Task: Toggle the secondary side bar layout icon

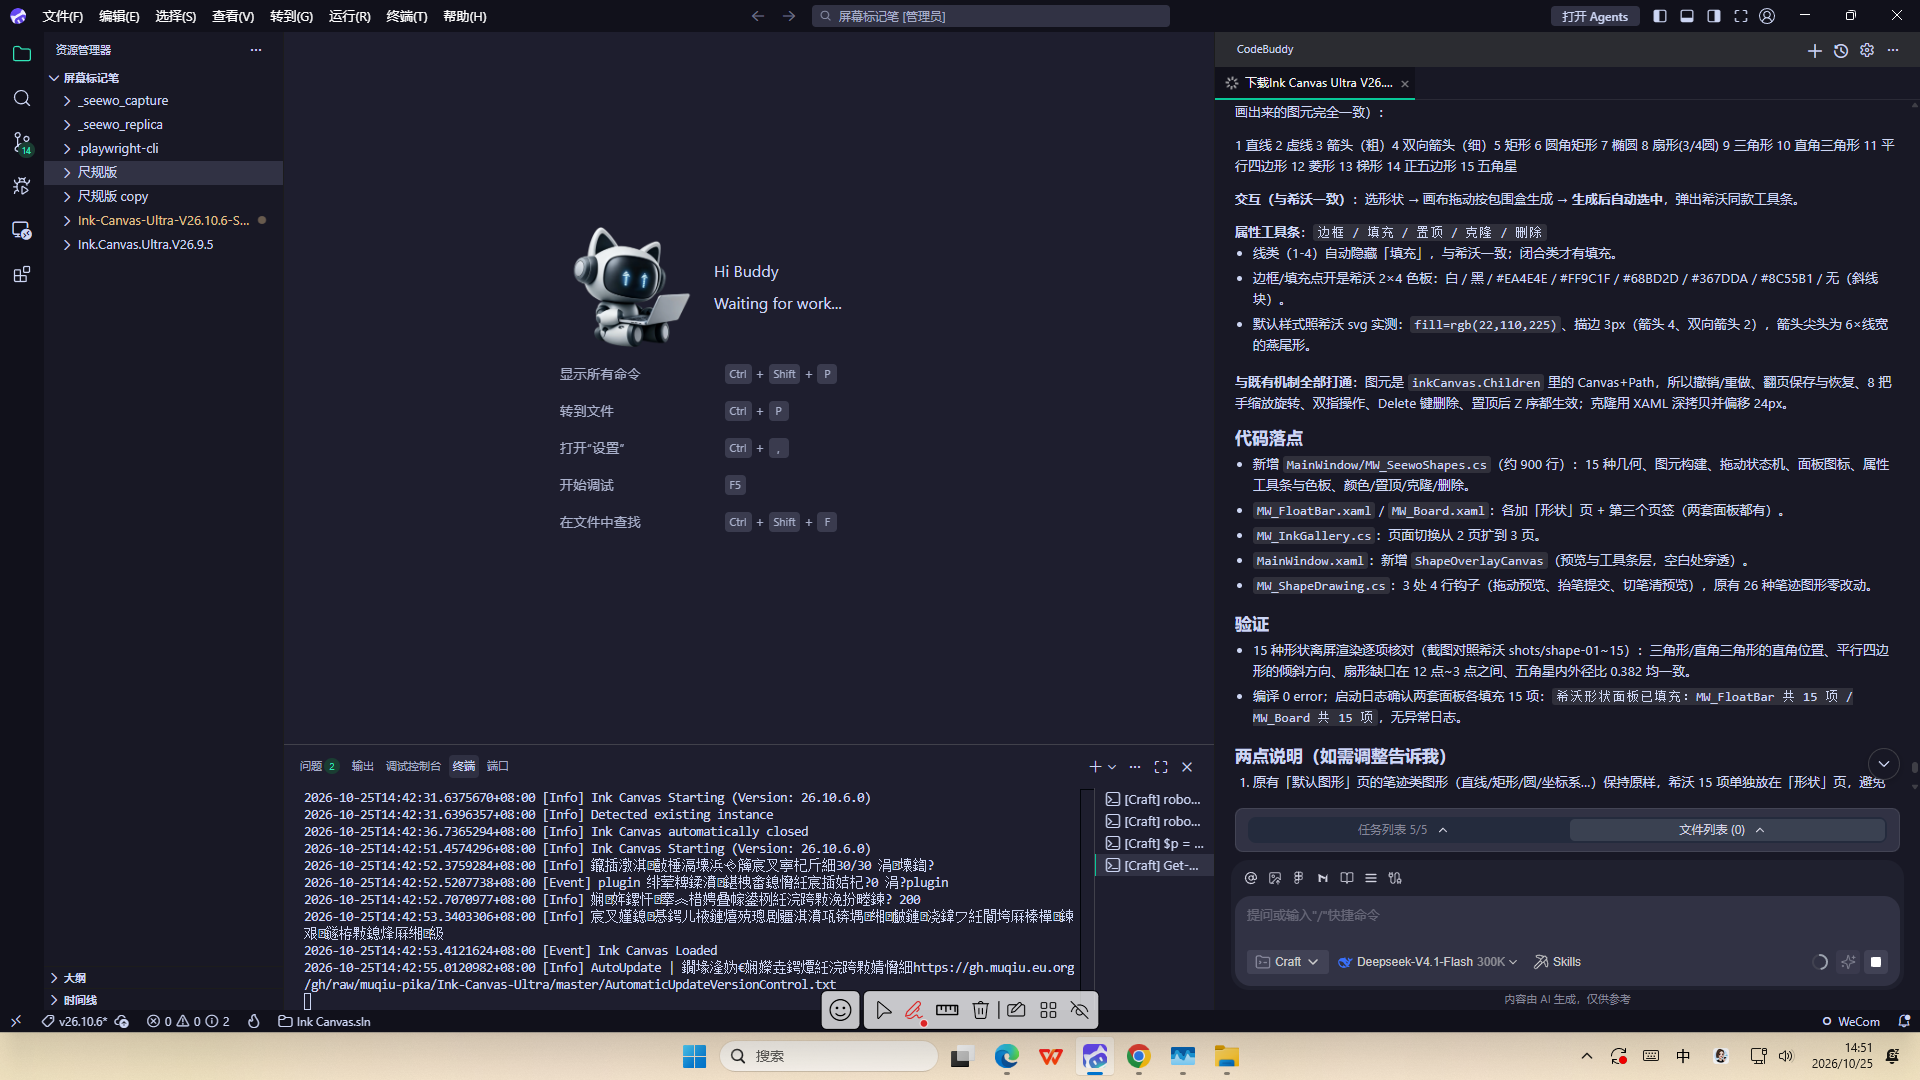Action: point(1714,16)
